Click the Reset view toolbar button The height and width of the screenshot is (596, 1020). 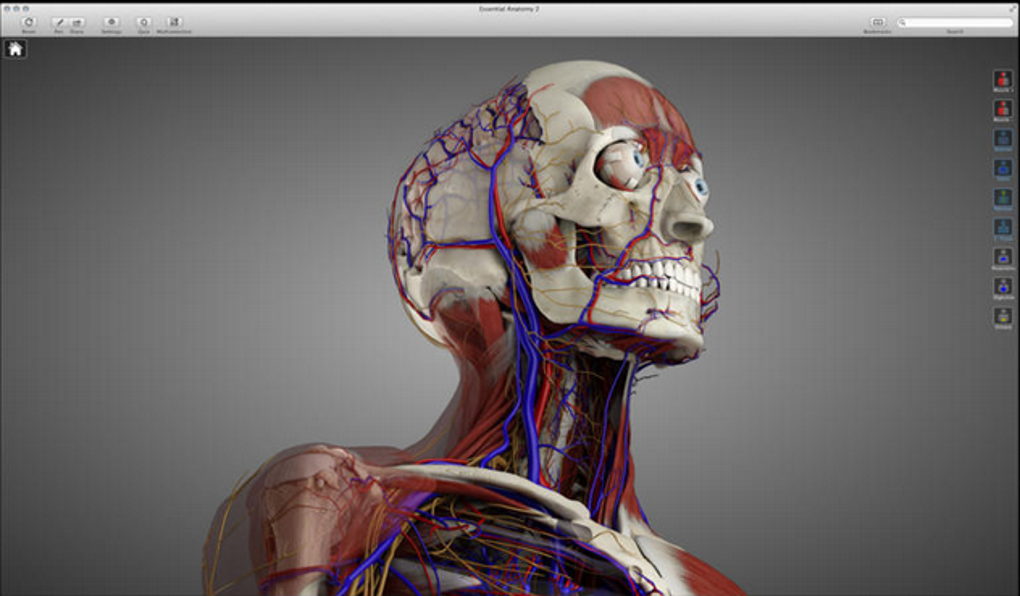[29, 23]
